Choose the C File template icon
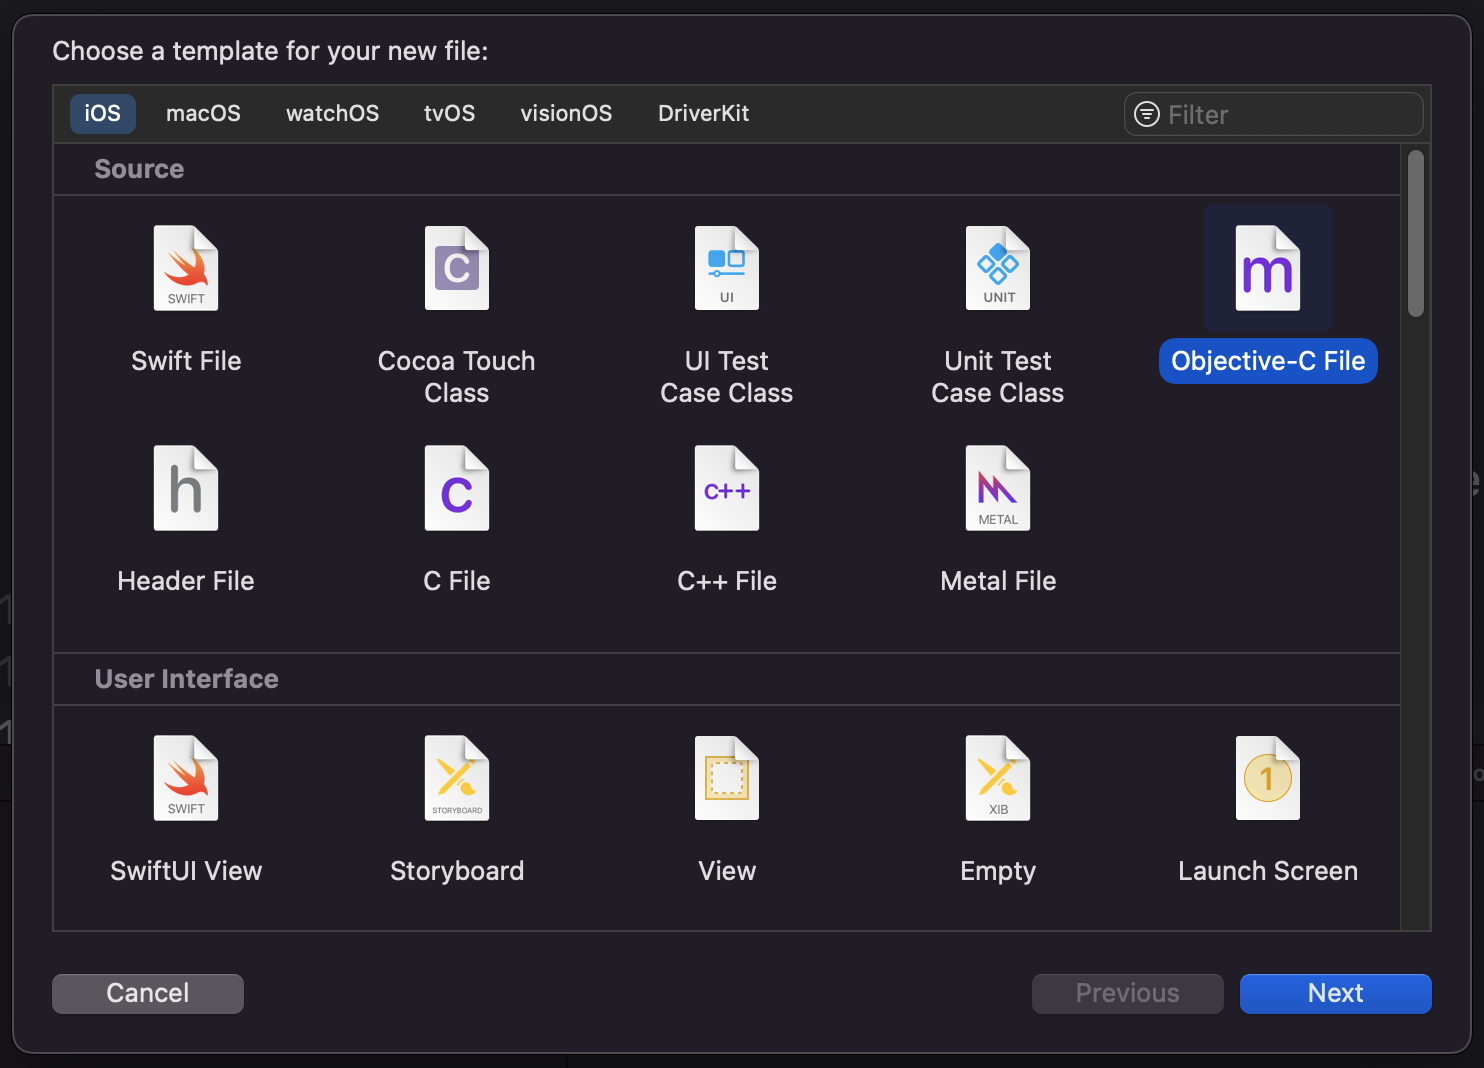1484x1068 pixels. point(457,488)
